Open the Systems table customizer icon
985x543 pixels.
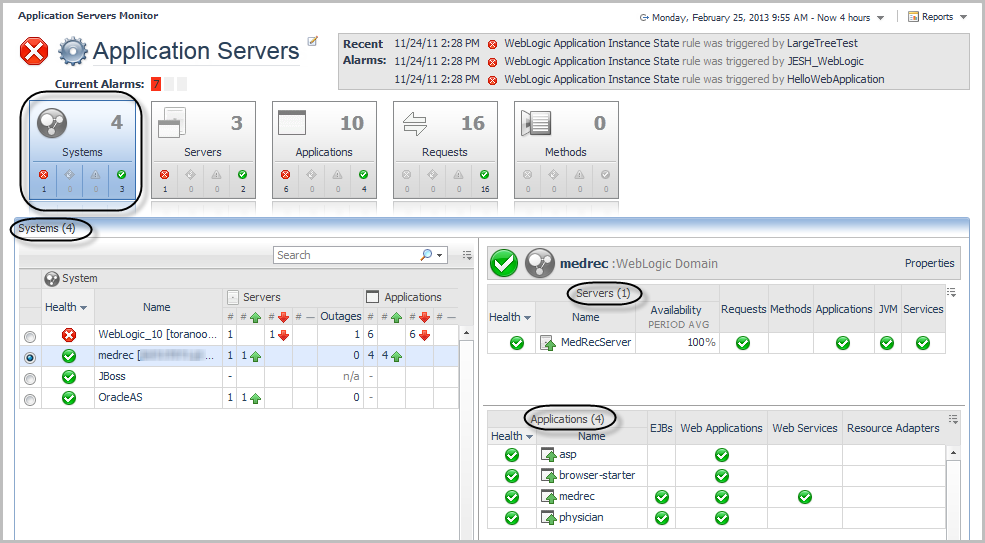[467, 255]
